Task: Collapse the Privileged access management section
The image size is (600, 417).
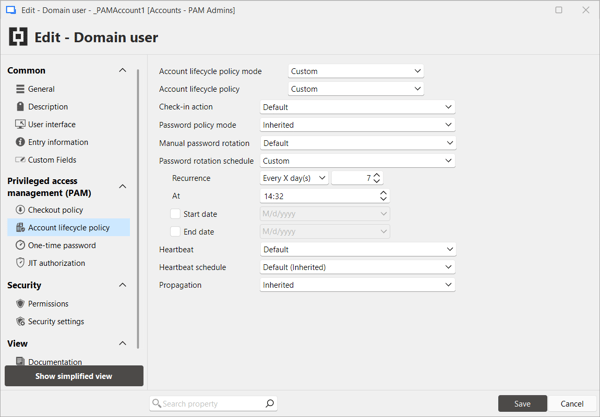Action: 122,187
